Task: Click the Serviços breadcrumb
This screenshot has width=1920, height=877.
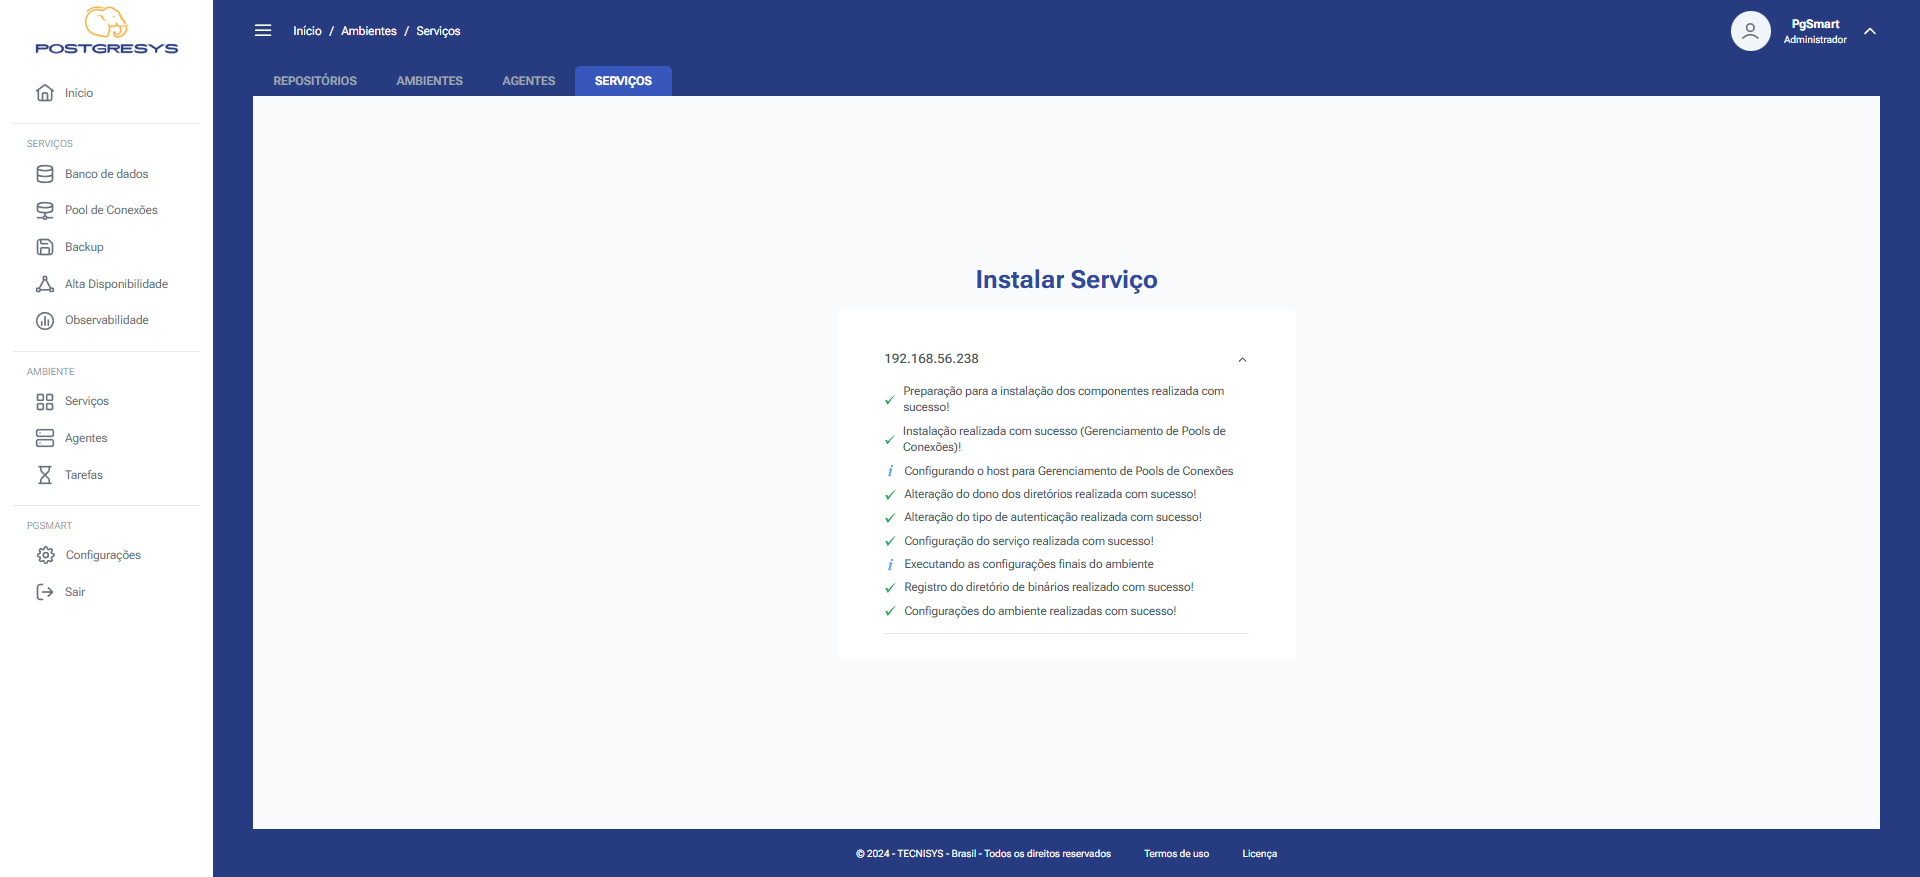Action: click(x=438, y=31)
